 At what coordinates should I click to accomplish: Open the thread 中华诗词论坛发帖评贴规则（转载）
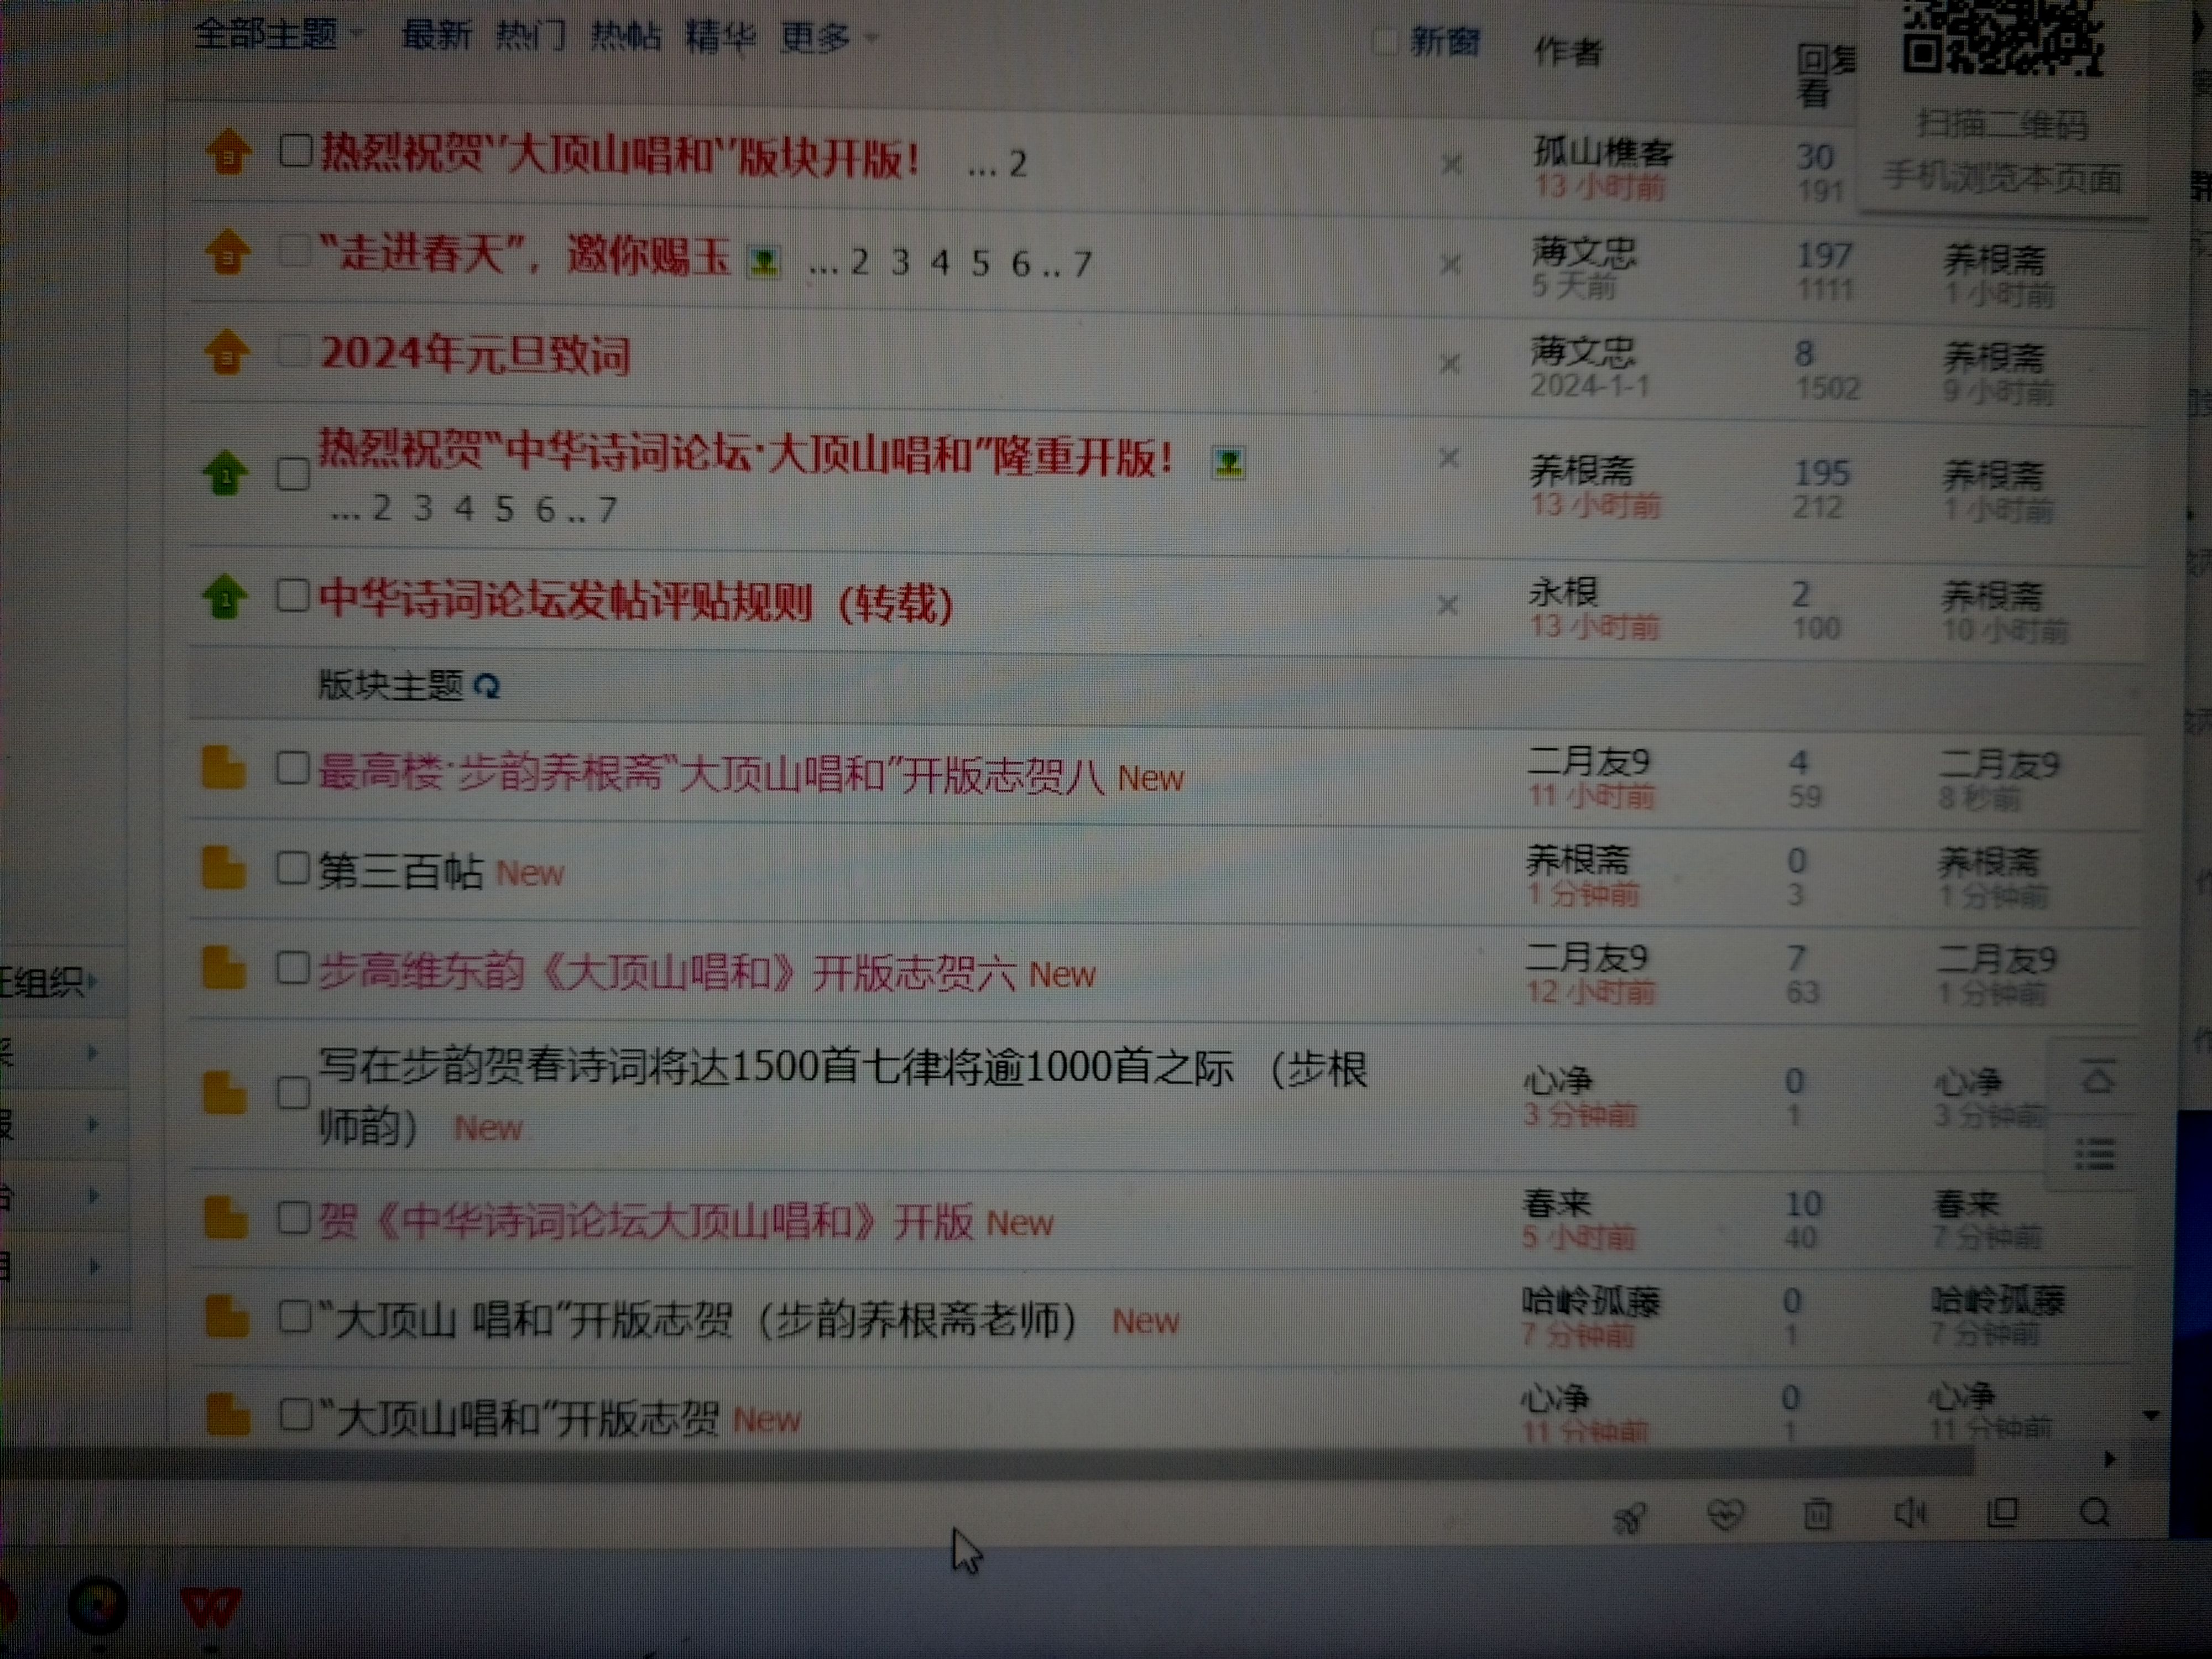pyautogui.click(x=636, y=602)
